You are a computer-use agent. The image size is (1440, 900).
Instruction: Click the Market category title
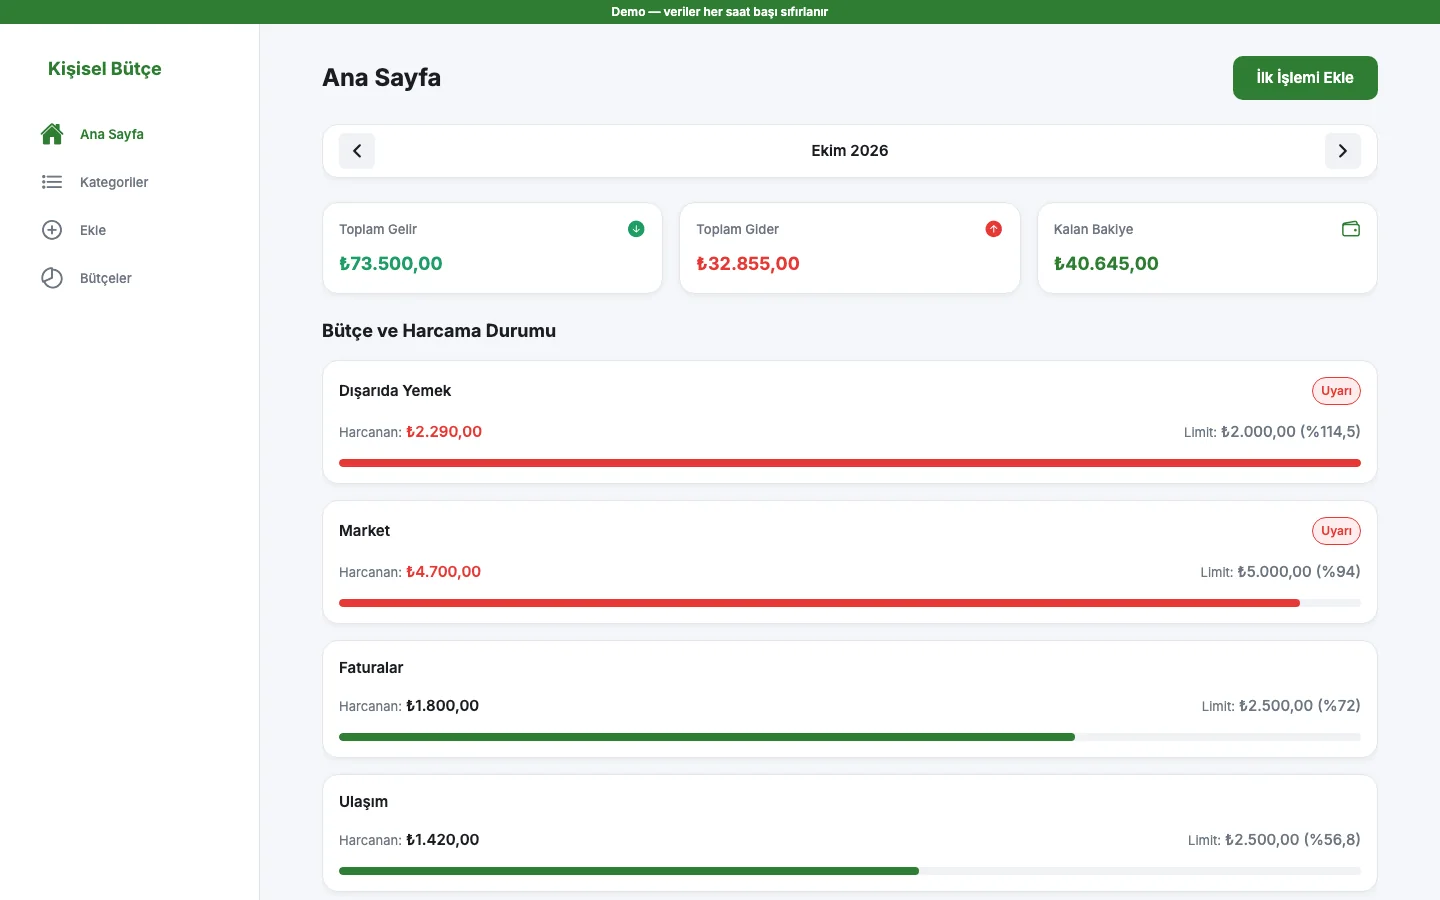tap(364, 531)
